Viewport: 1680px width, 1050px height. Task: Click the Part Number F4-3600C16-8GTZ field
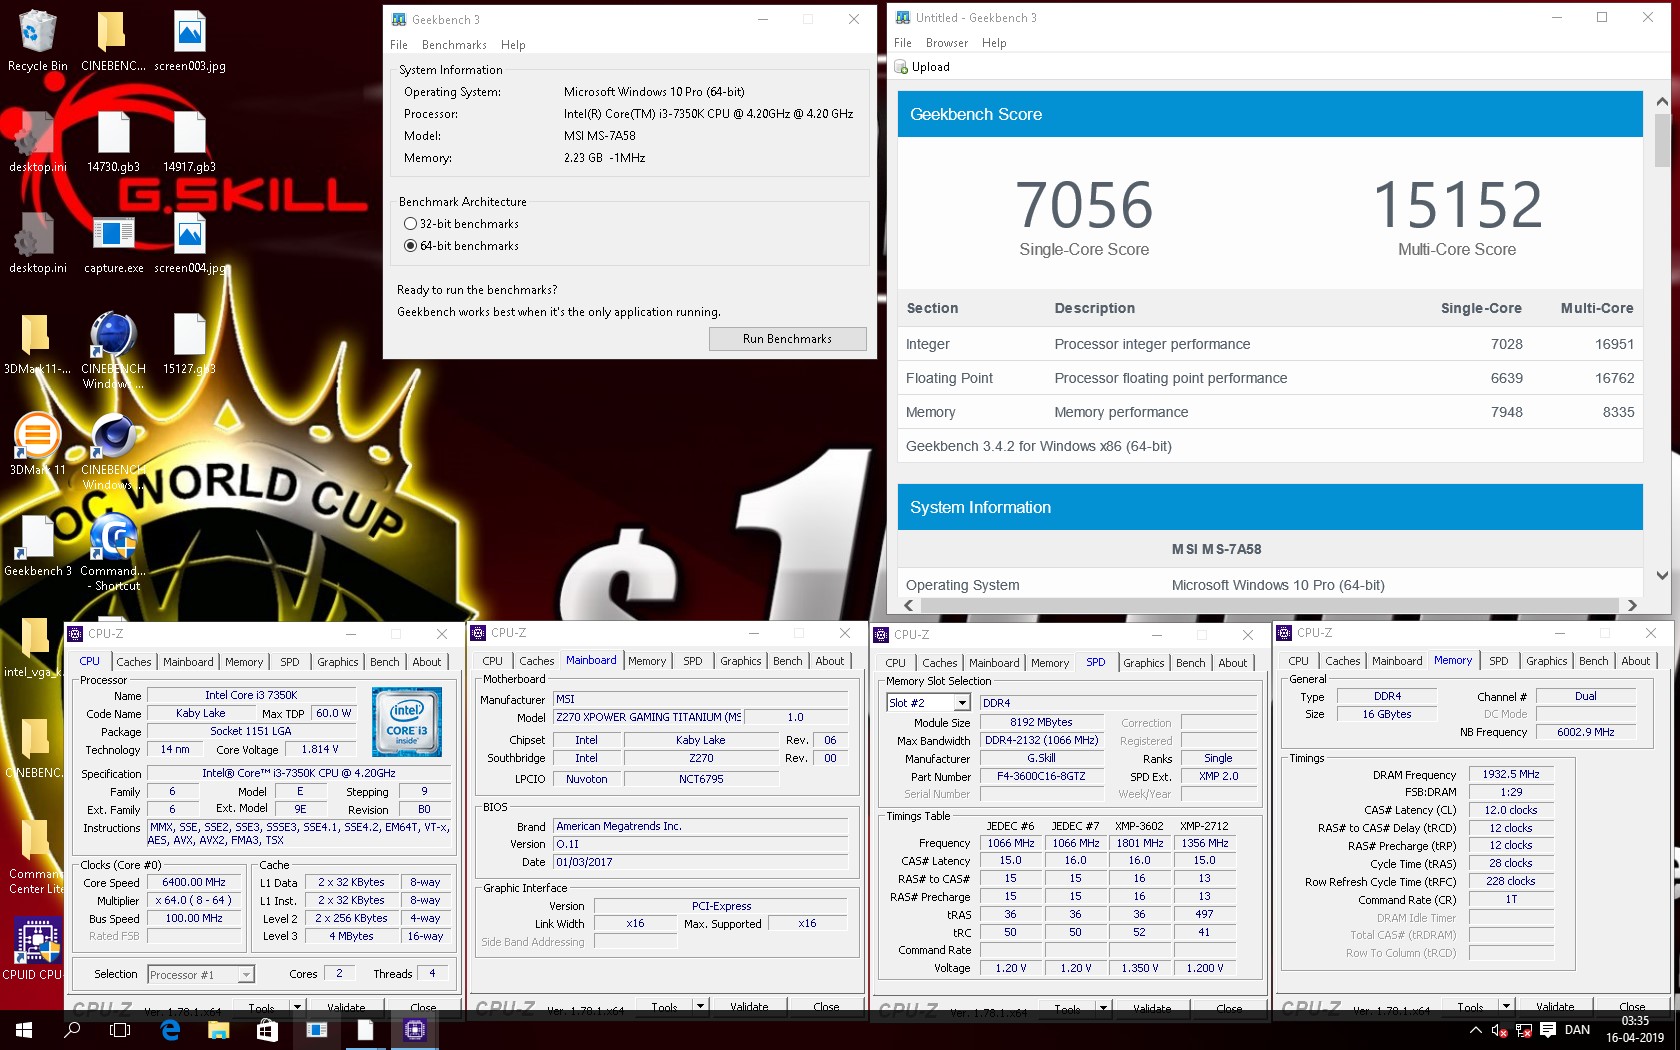click(x=1042, y=776)
